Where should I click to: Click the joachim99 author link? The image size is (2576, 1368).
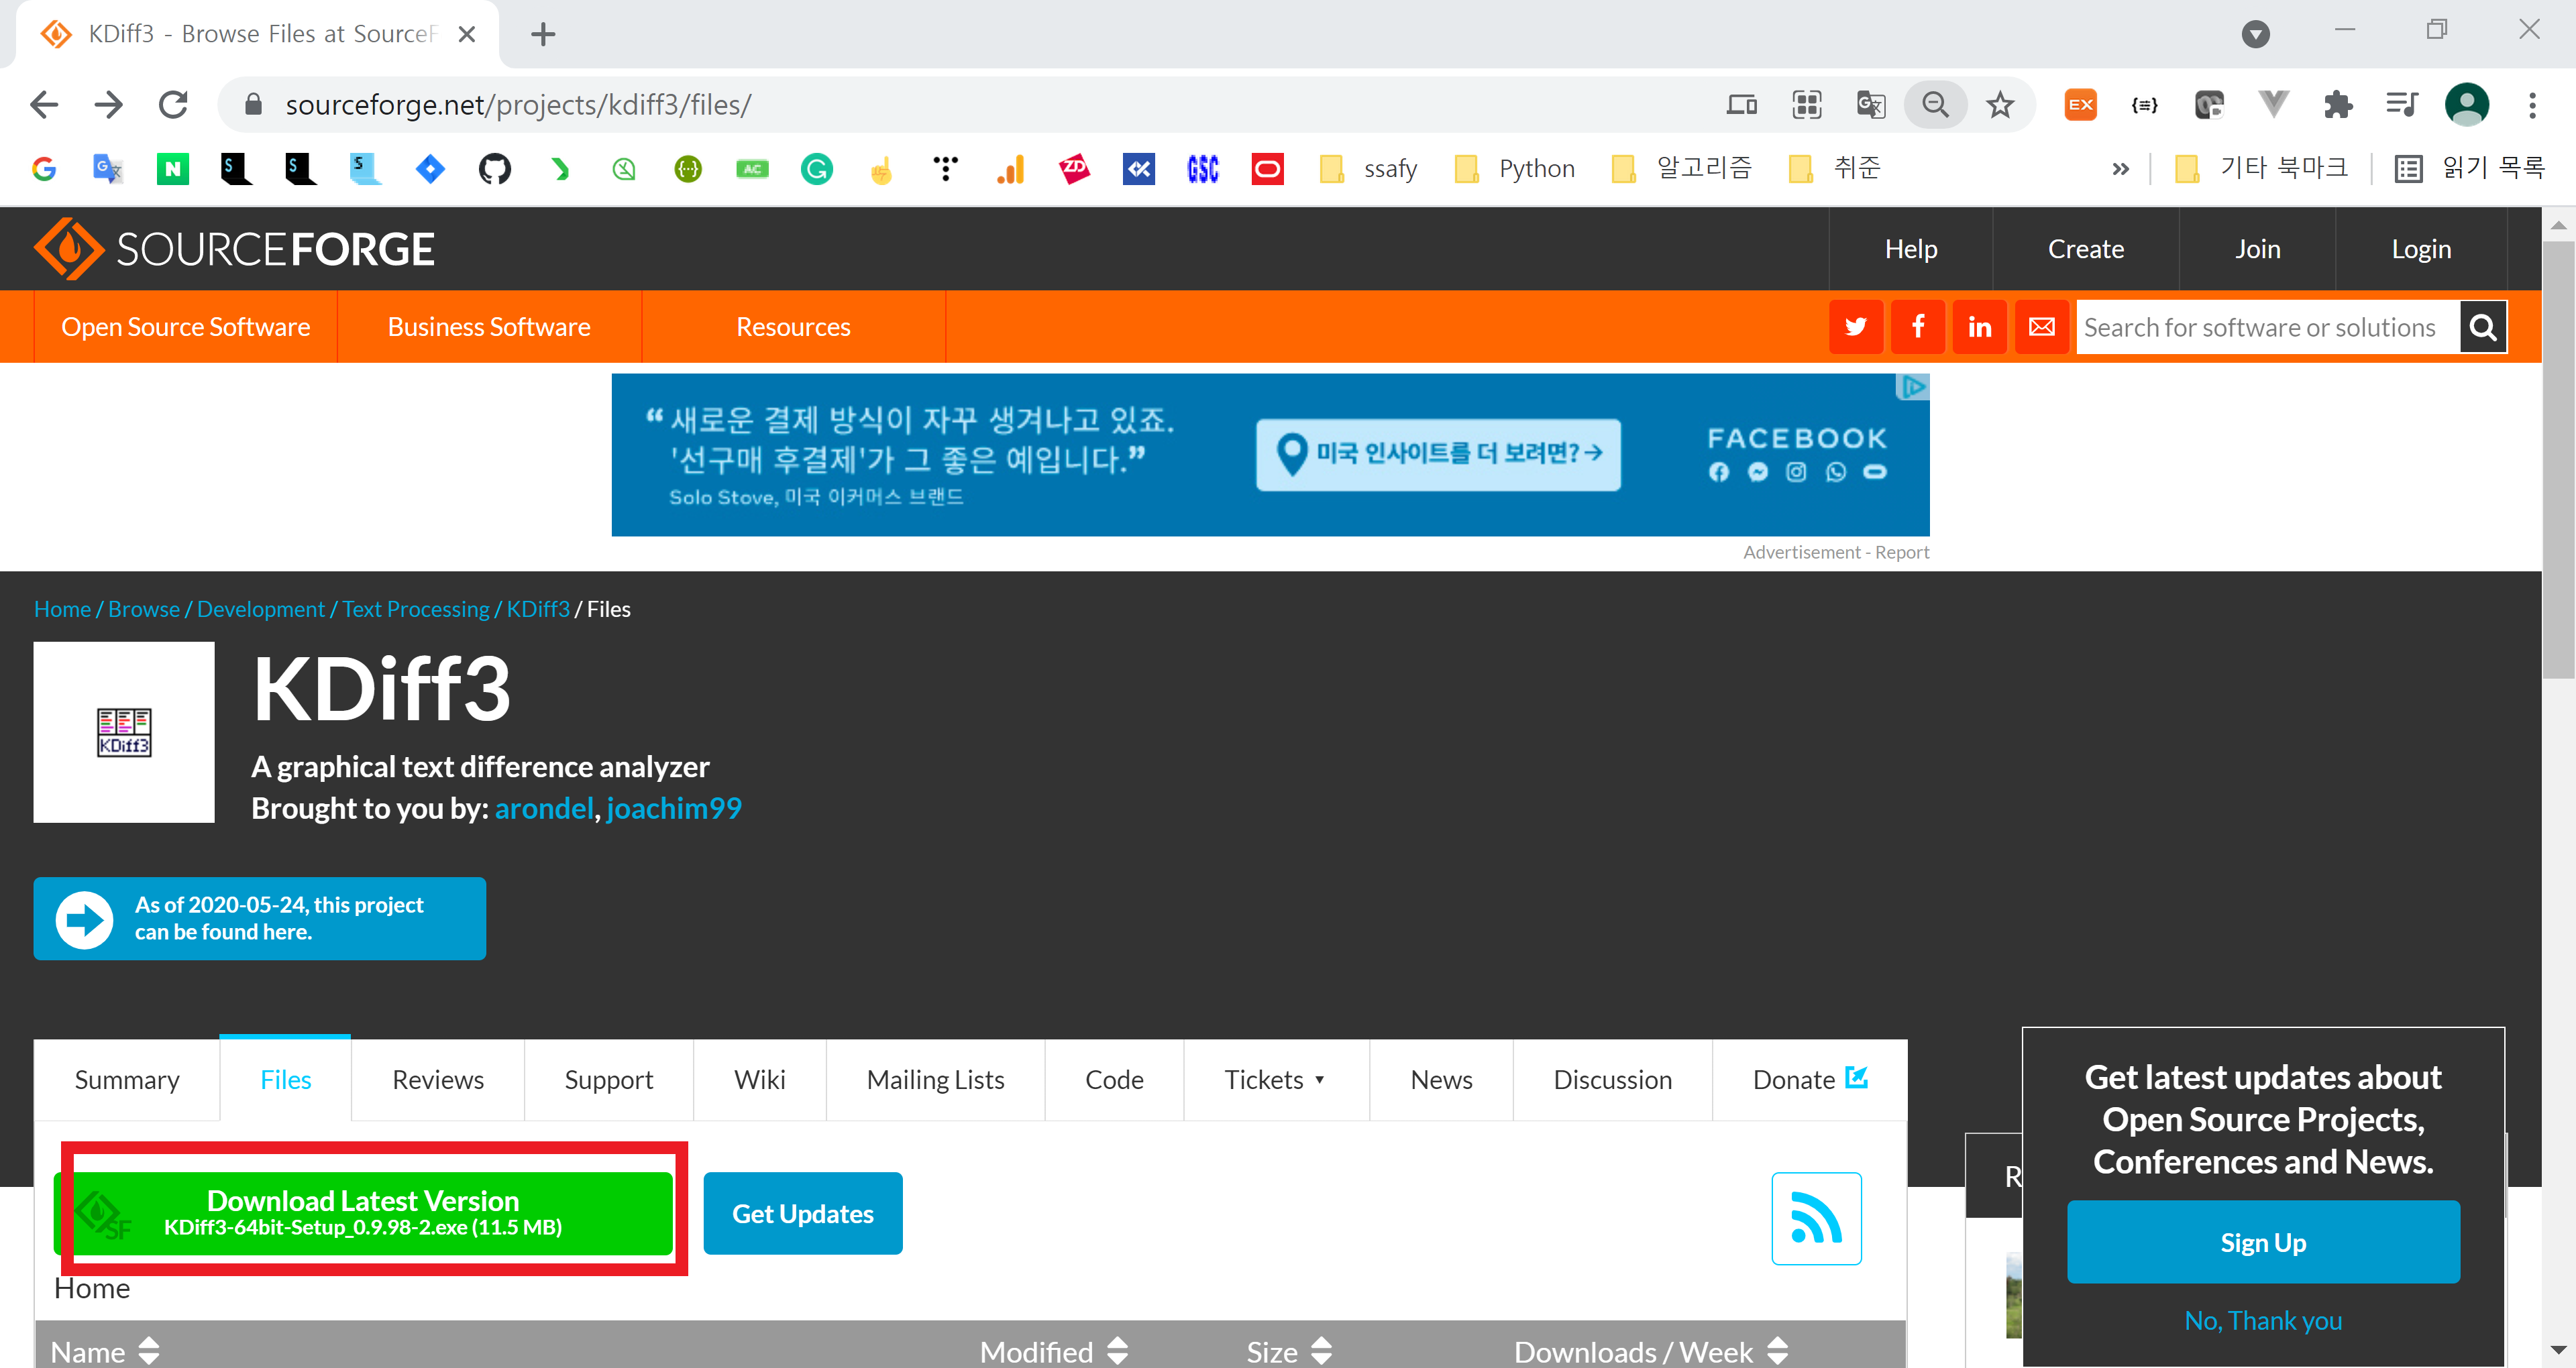(x=673, y=808)
